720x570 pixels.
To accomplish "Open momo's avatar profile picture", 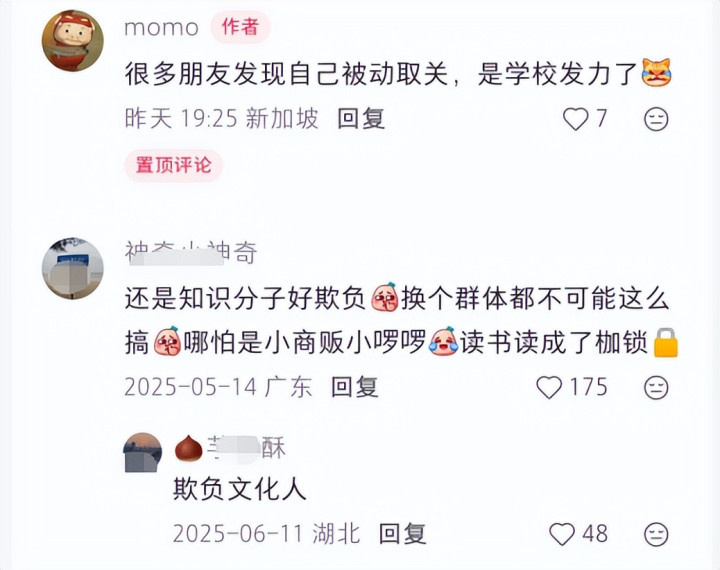I will (x=73, y=40).
